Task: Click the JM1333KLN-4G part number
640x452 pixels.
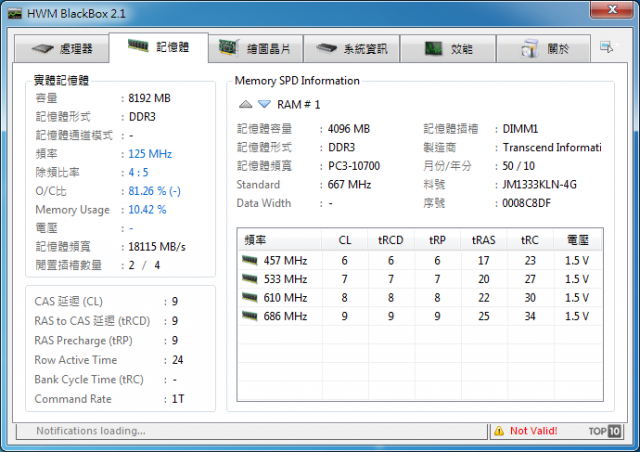Action: (539, 185)
